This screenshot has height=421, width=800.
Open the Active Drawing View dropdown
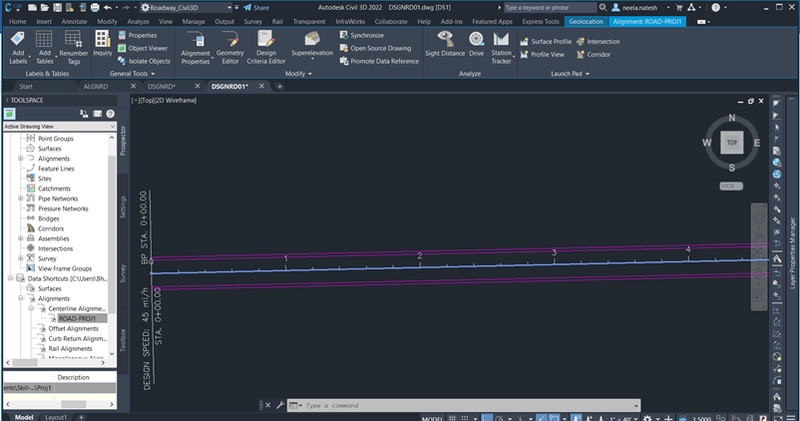pos(60,126)
